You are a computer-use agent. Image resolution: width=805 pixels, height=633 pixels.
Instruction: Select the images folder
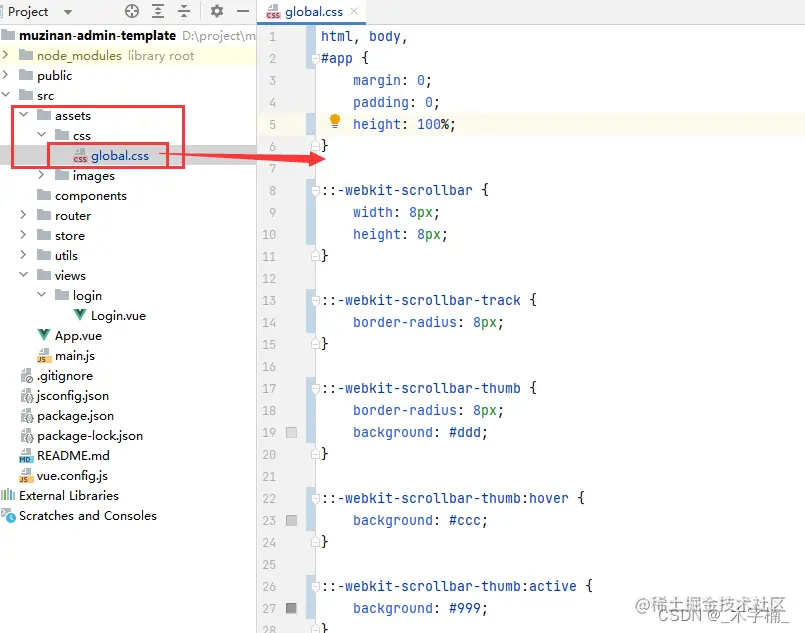click(93, 176)
